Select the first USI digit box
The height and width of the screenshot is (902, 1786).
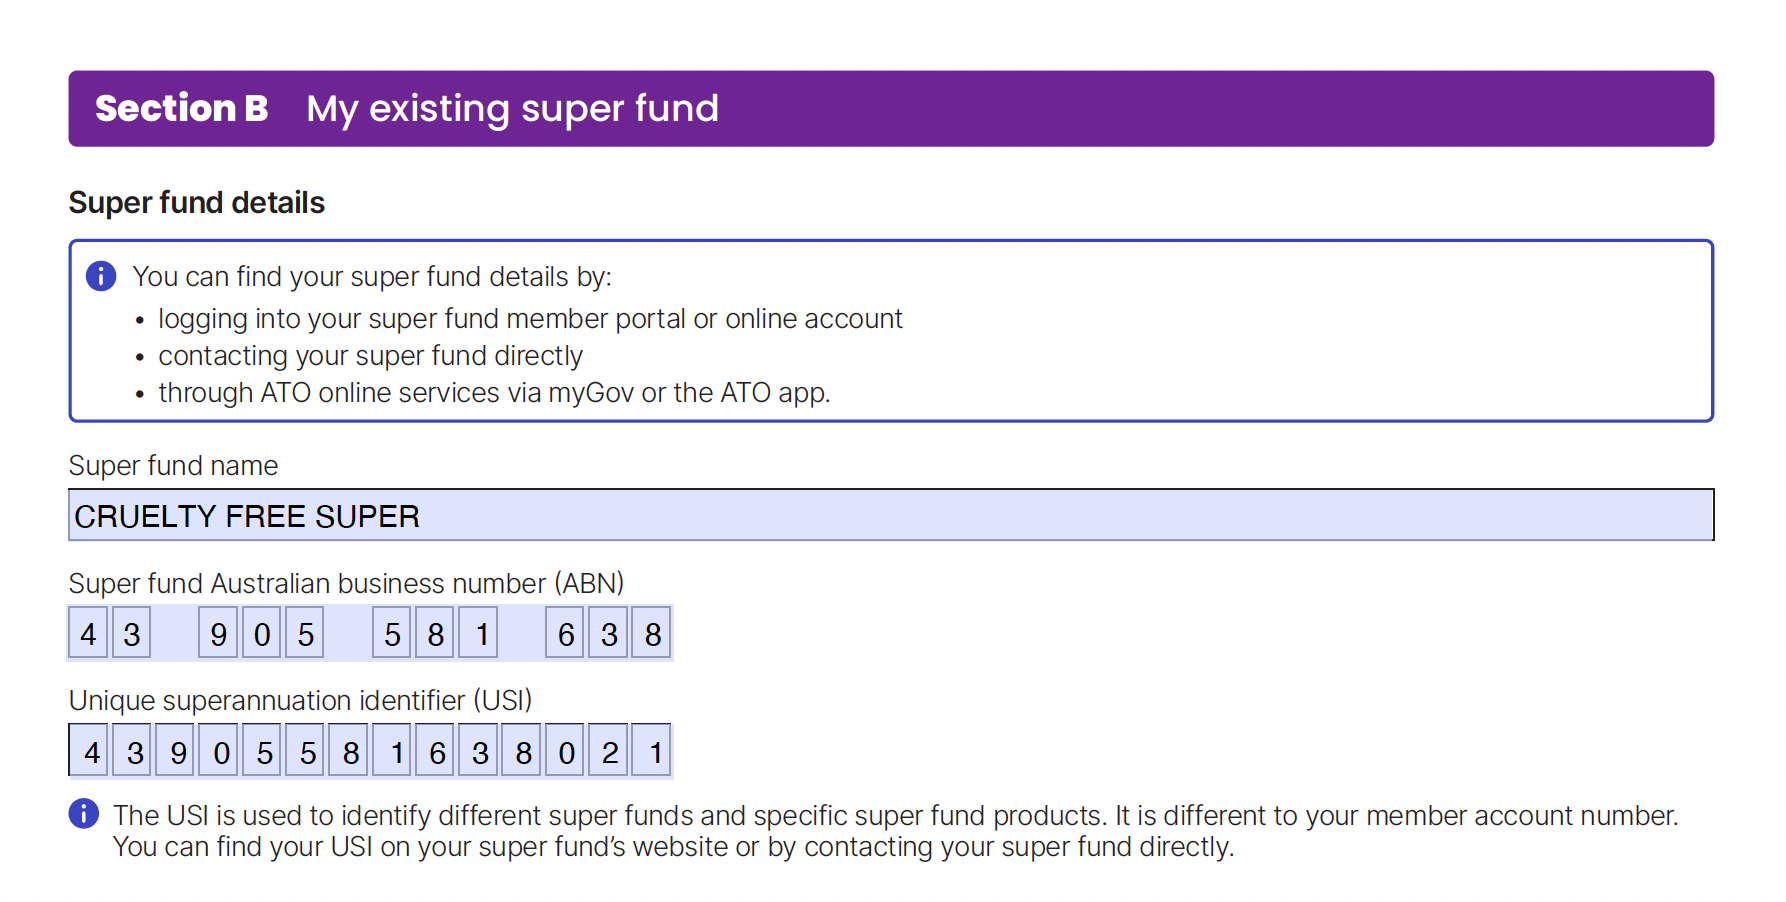[x=91, y=752]
